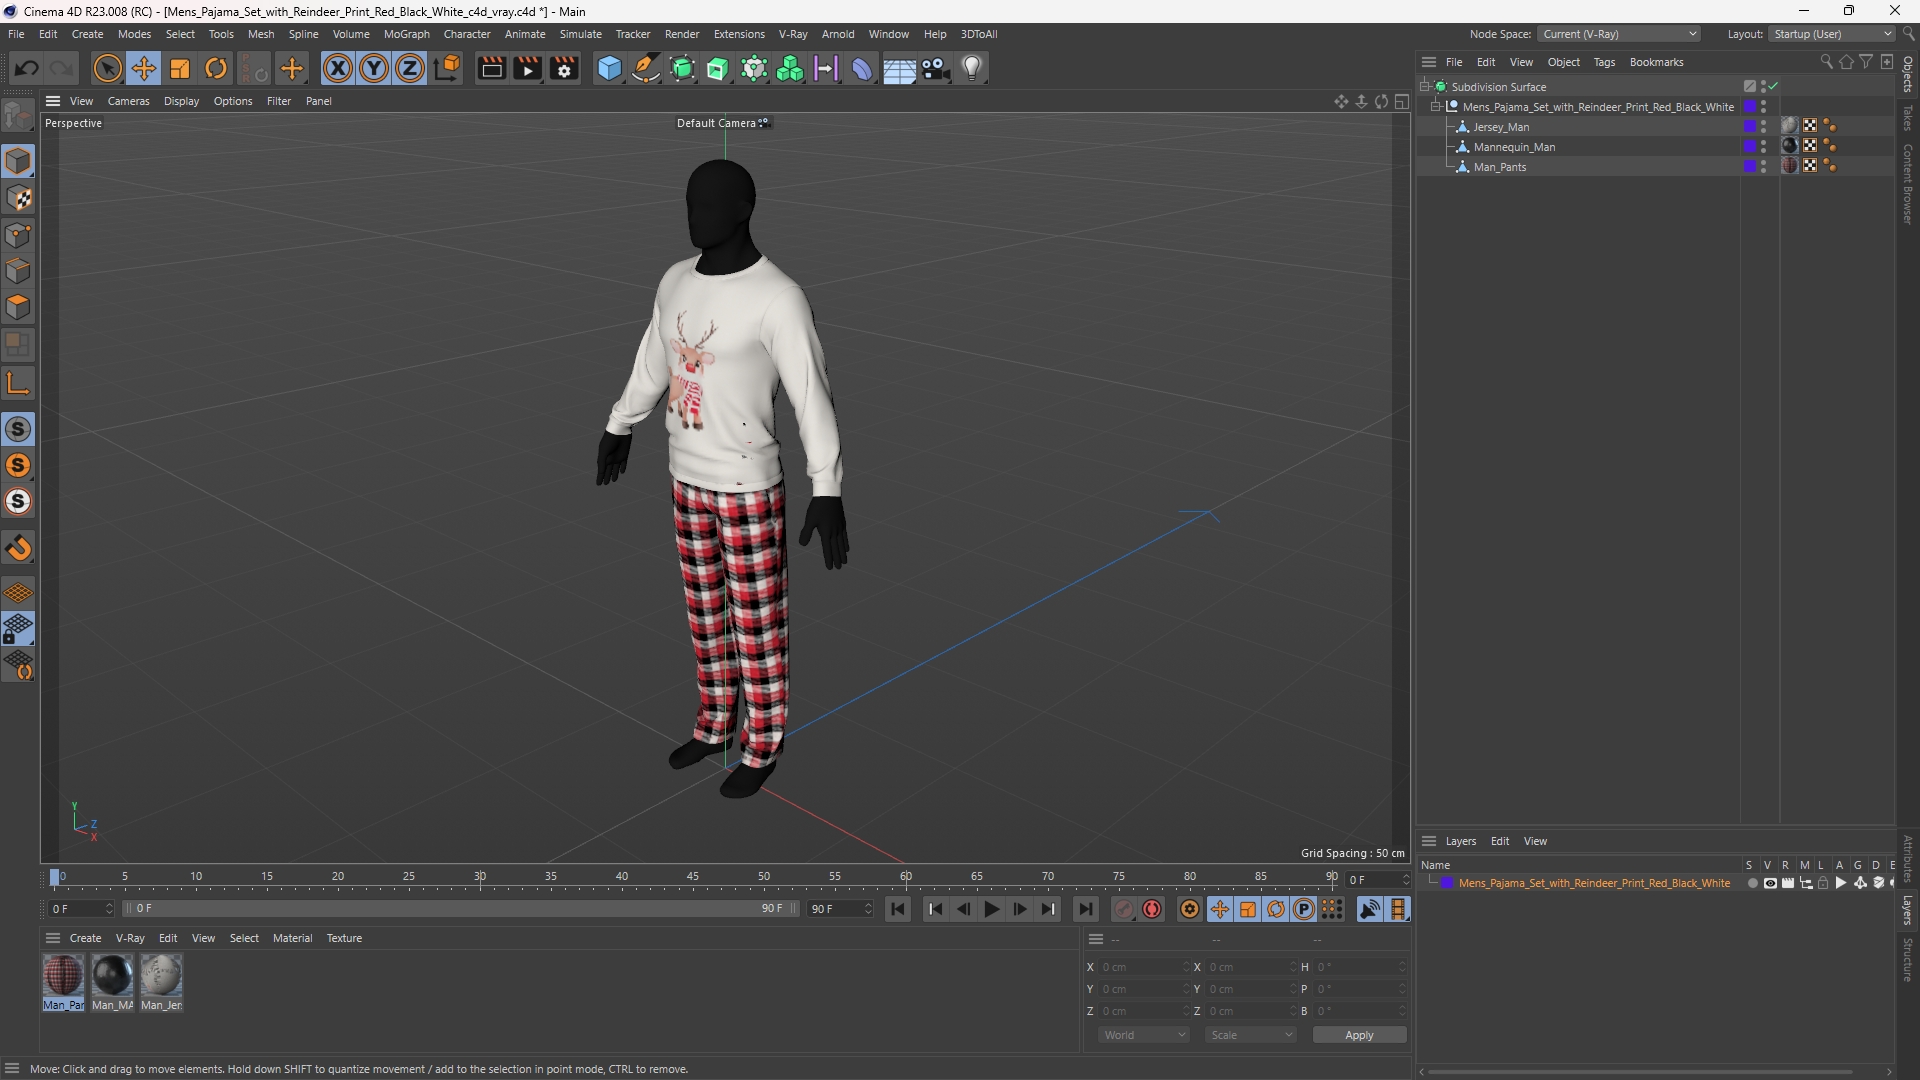
Task: Open the Node Space dropdown
Action: (x=1618, y=34)
